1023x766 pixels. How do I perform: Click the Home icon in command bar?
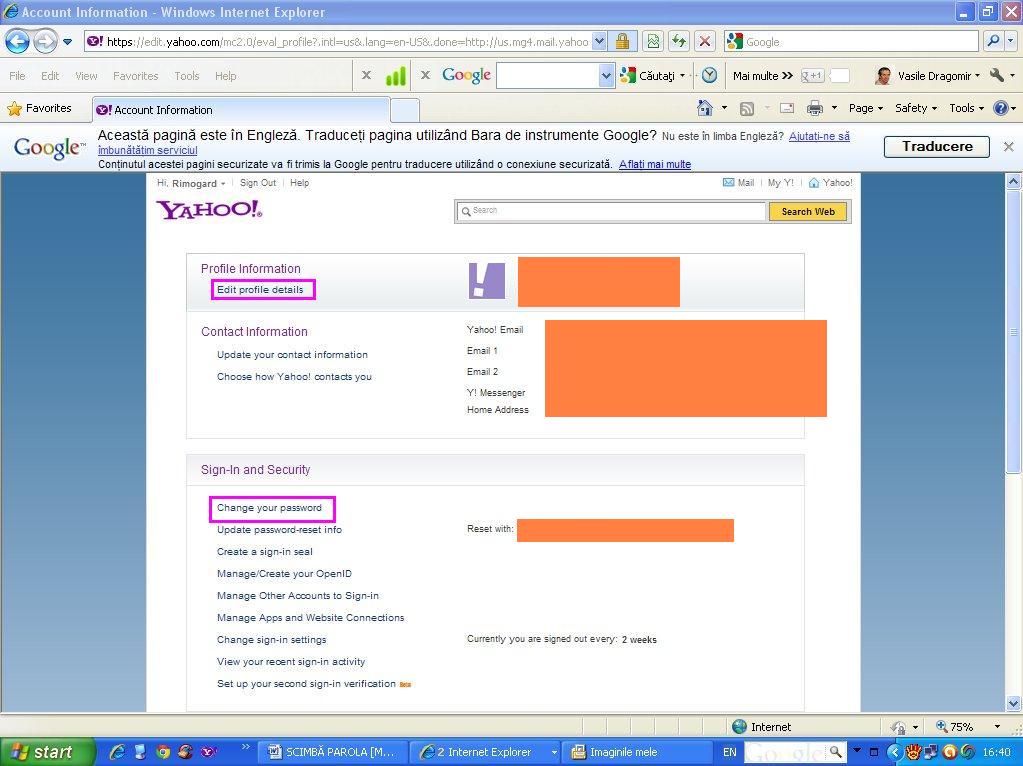click(x=705, y=108)
